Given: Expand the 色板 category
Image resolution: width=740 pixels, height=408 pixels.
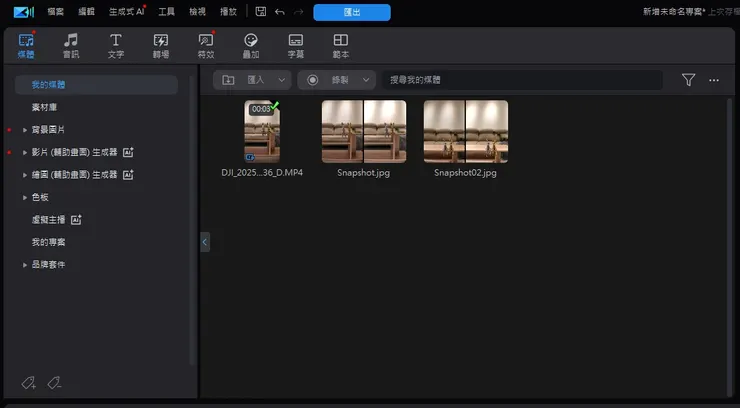Looking at the screenshot, I should pos(25,197).
